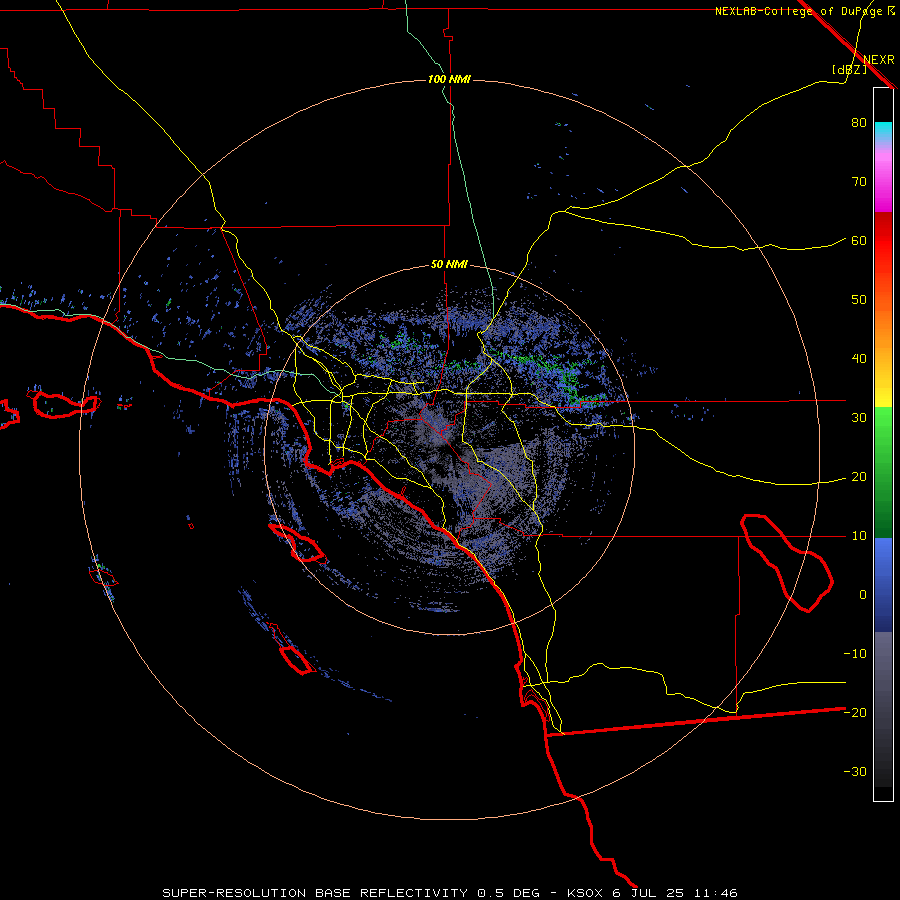This screenshot has height=900, width=900.
Task: Click the magenta segment of the color bar
Action: coord(883,184)
